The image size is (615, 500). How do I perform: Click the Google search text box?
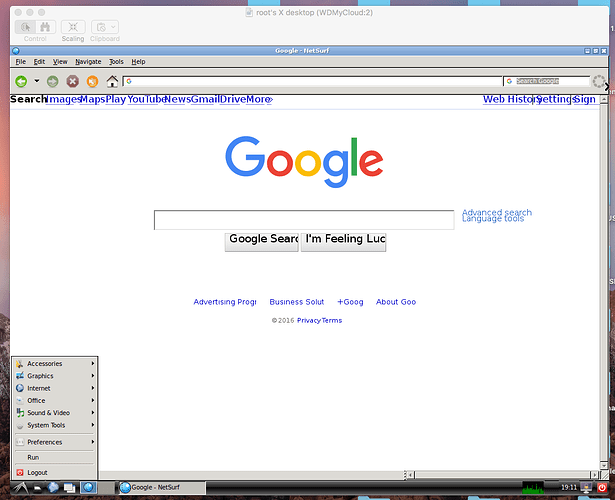pos(304,220)
